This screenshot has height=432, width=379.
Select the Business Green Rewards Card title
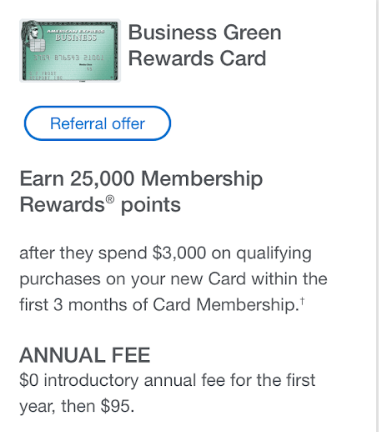[x=205, y=45]
